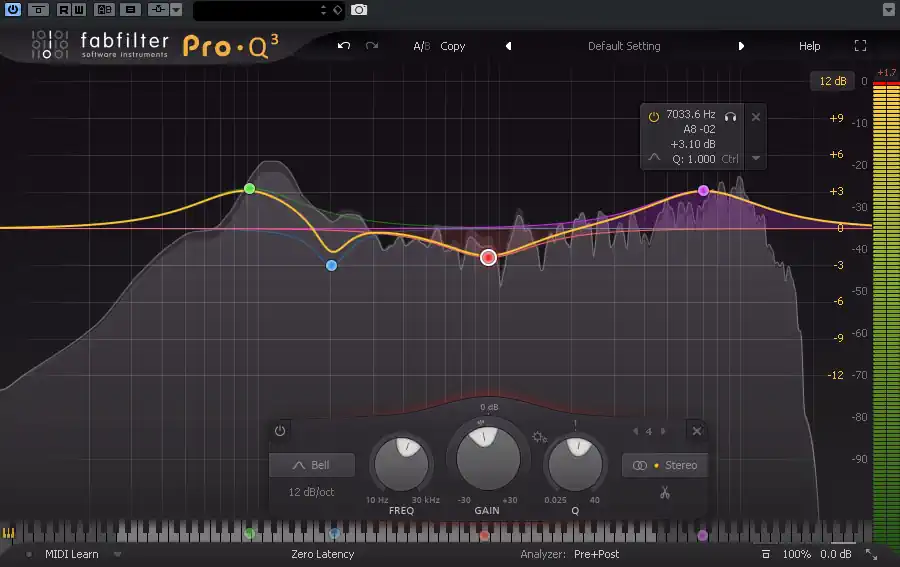The width and height of the screenshot is (900, 567).
Task: Open the Bell filter shape dropdown
Action: click(312, 465)
